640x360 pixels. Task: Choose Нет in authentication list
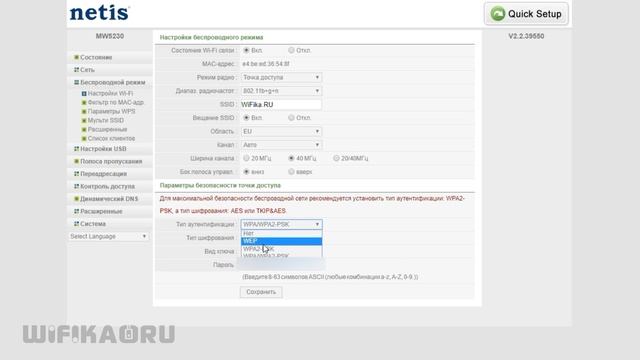pos(281,233)
